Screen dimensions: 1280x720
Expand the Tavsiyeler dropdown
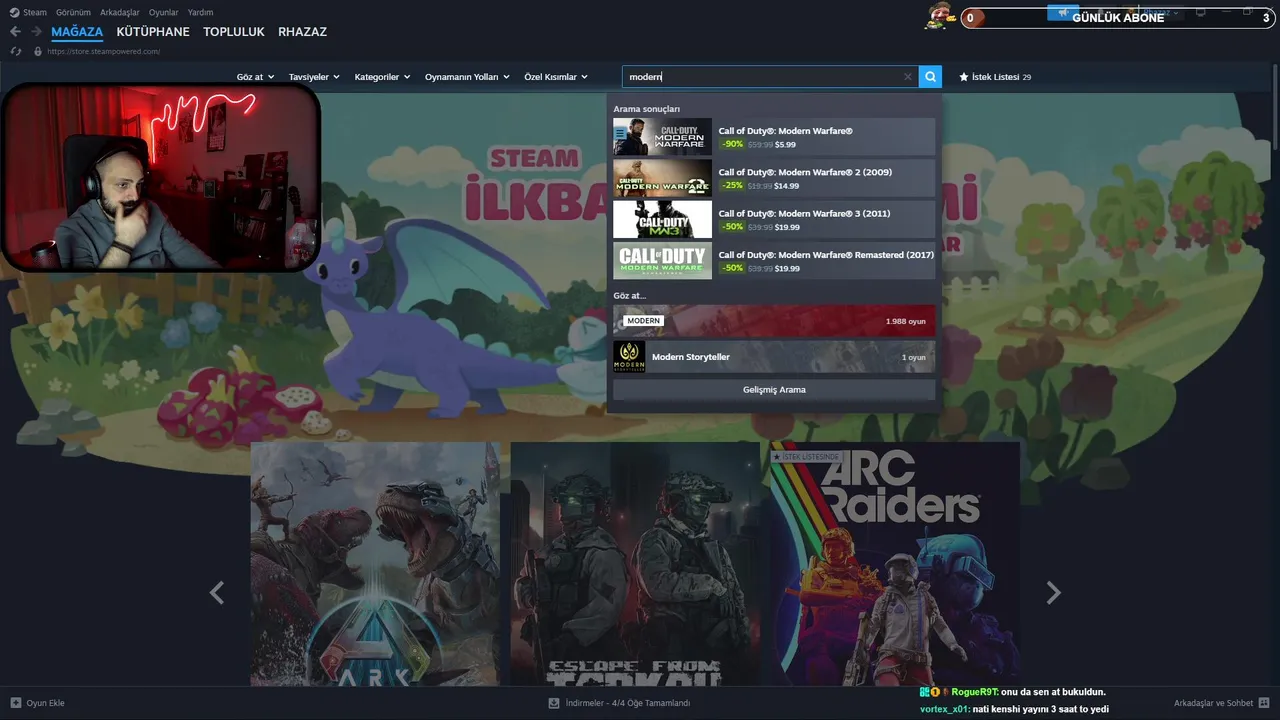point(314,77)
